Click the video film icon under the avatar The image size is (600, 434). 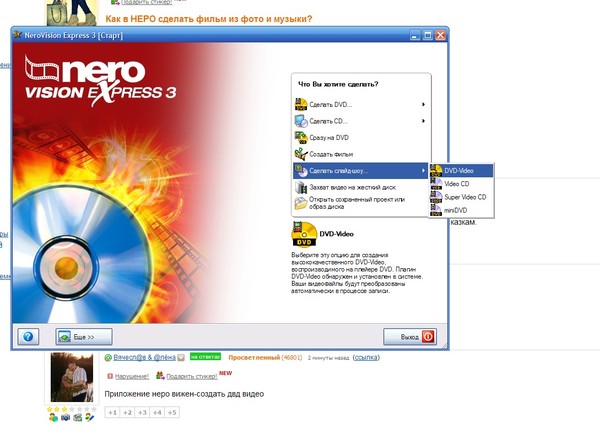[78, 418]
